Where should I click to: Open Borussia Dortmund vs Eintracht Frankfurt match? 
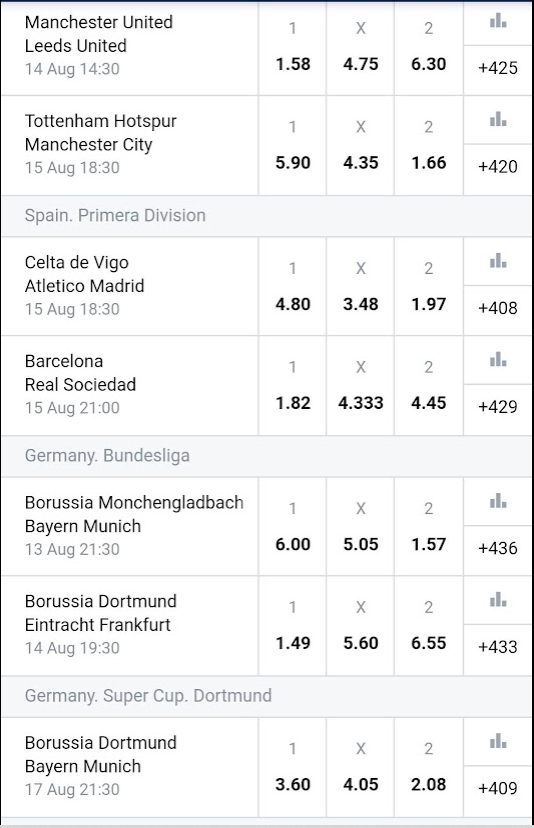coord(129,625)
